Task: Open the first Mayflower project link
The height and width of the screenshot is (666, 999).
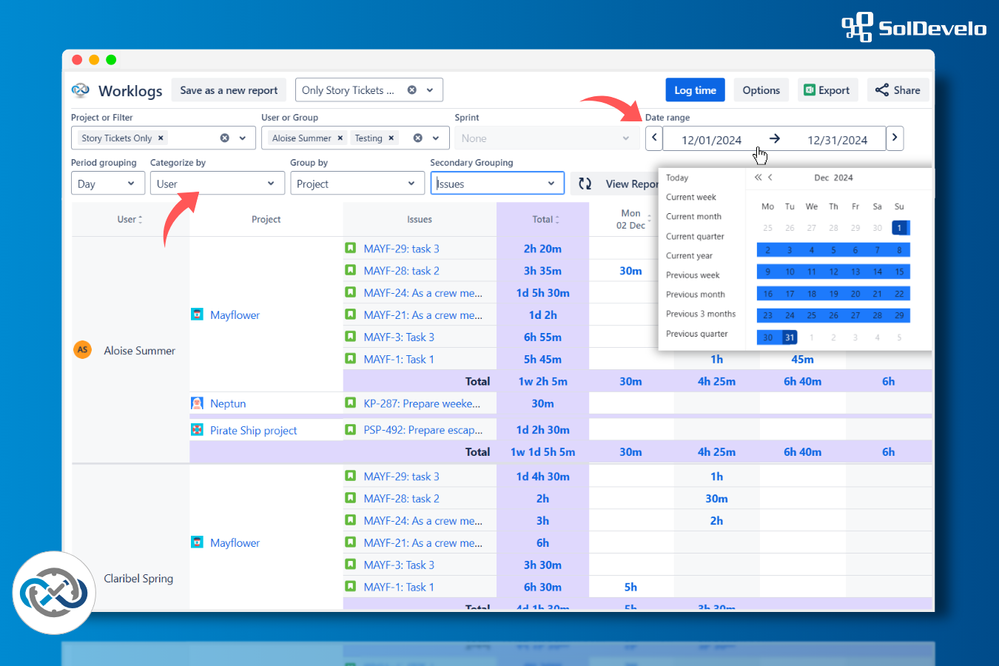Action: [234, 315]
